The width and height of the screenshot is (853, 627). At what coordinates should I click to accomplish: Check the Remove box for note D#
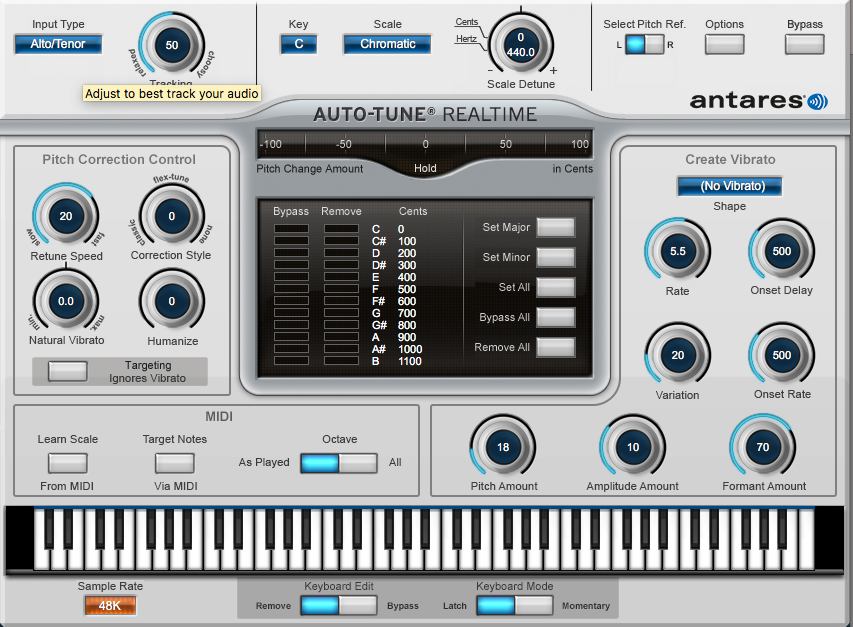coord(342,264)
